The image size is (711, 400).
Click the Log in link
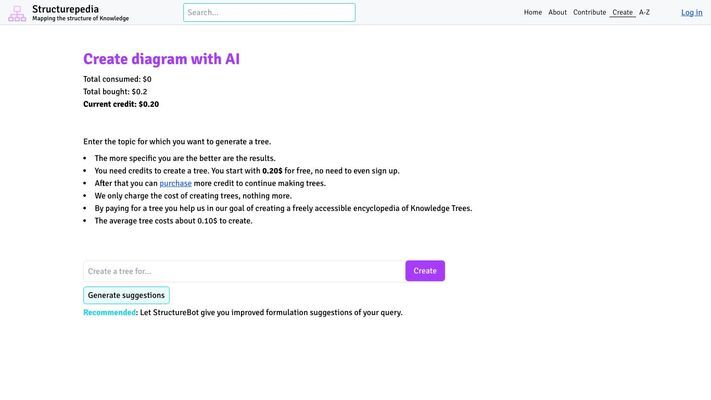[692, 13]
